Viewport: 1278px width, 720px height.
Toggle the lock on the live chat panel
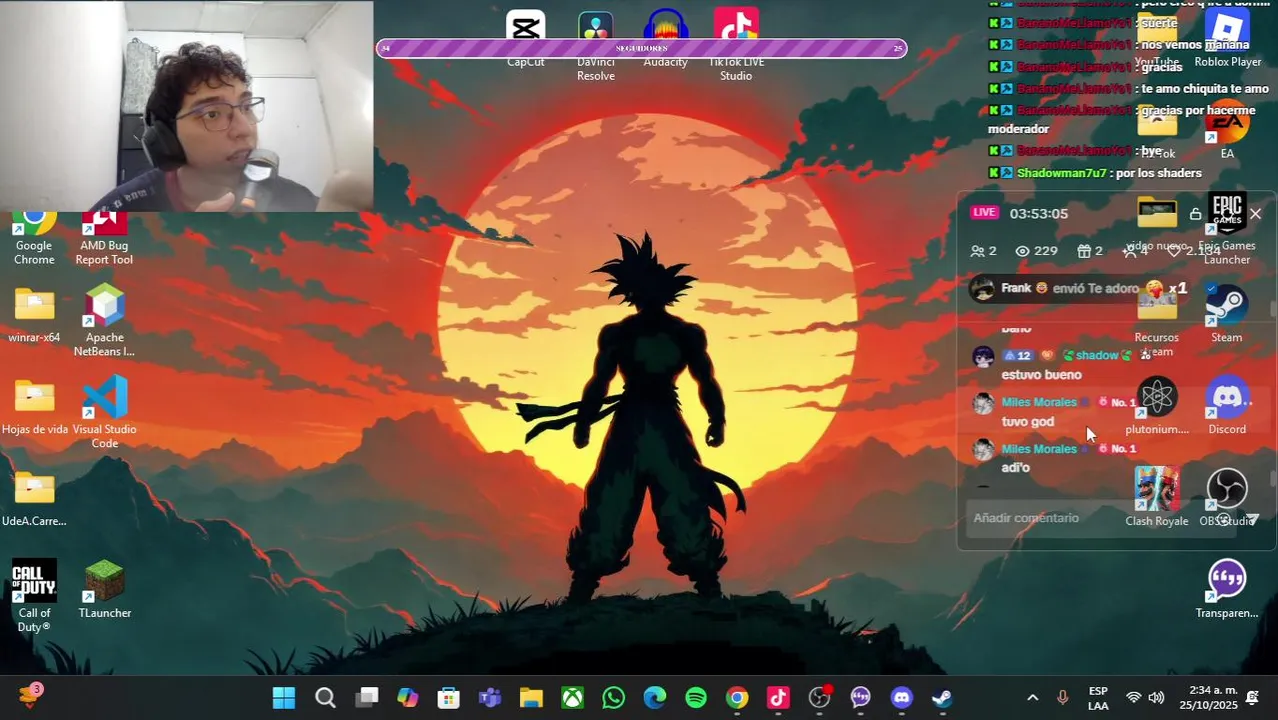click(x=1195, y=214)
